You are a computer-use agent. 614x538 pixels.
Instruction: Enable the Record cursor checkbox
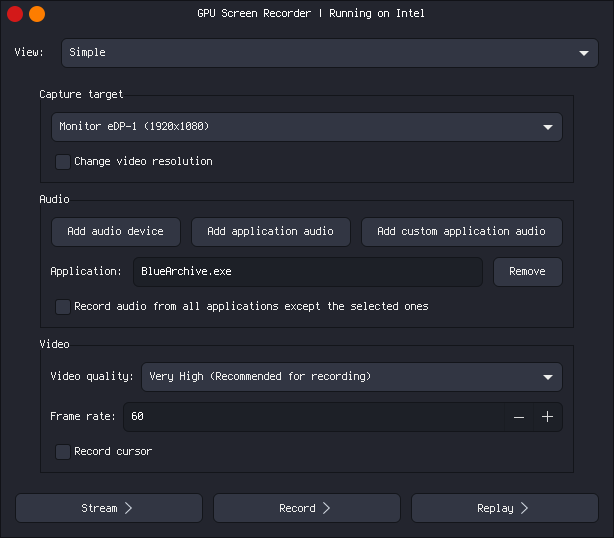[63, 452]
